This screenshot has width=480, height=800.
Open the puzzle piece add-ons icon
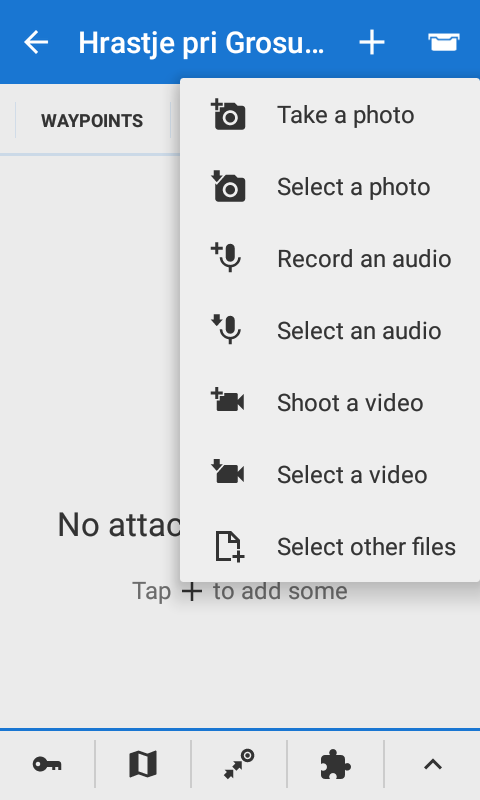(335, 764)
